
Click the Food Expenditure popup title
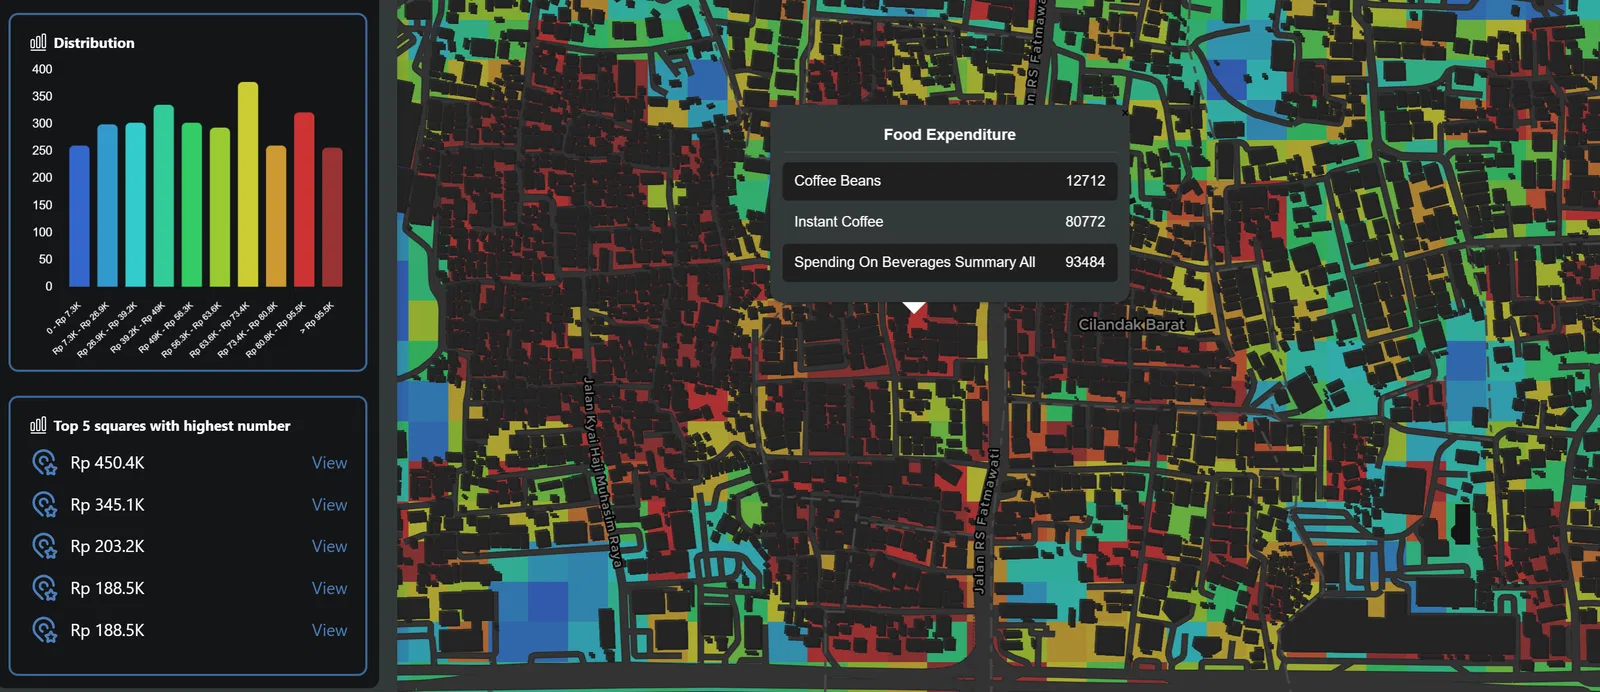[950, 134]
